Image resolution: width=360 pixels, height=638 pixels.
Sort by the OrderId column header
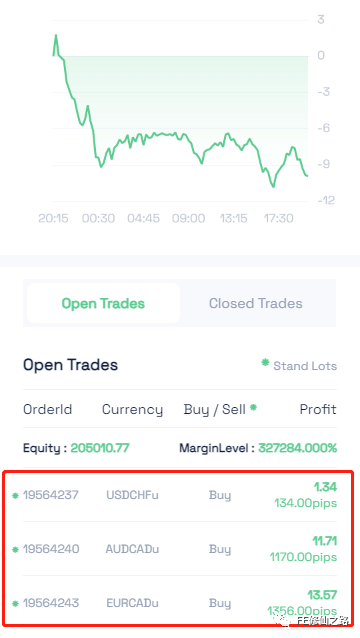tap(48, 409)
